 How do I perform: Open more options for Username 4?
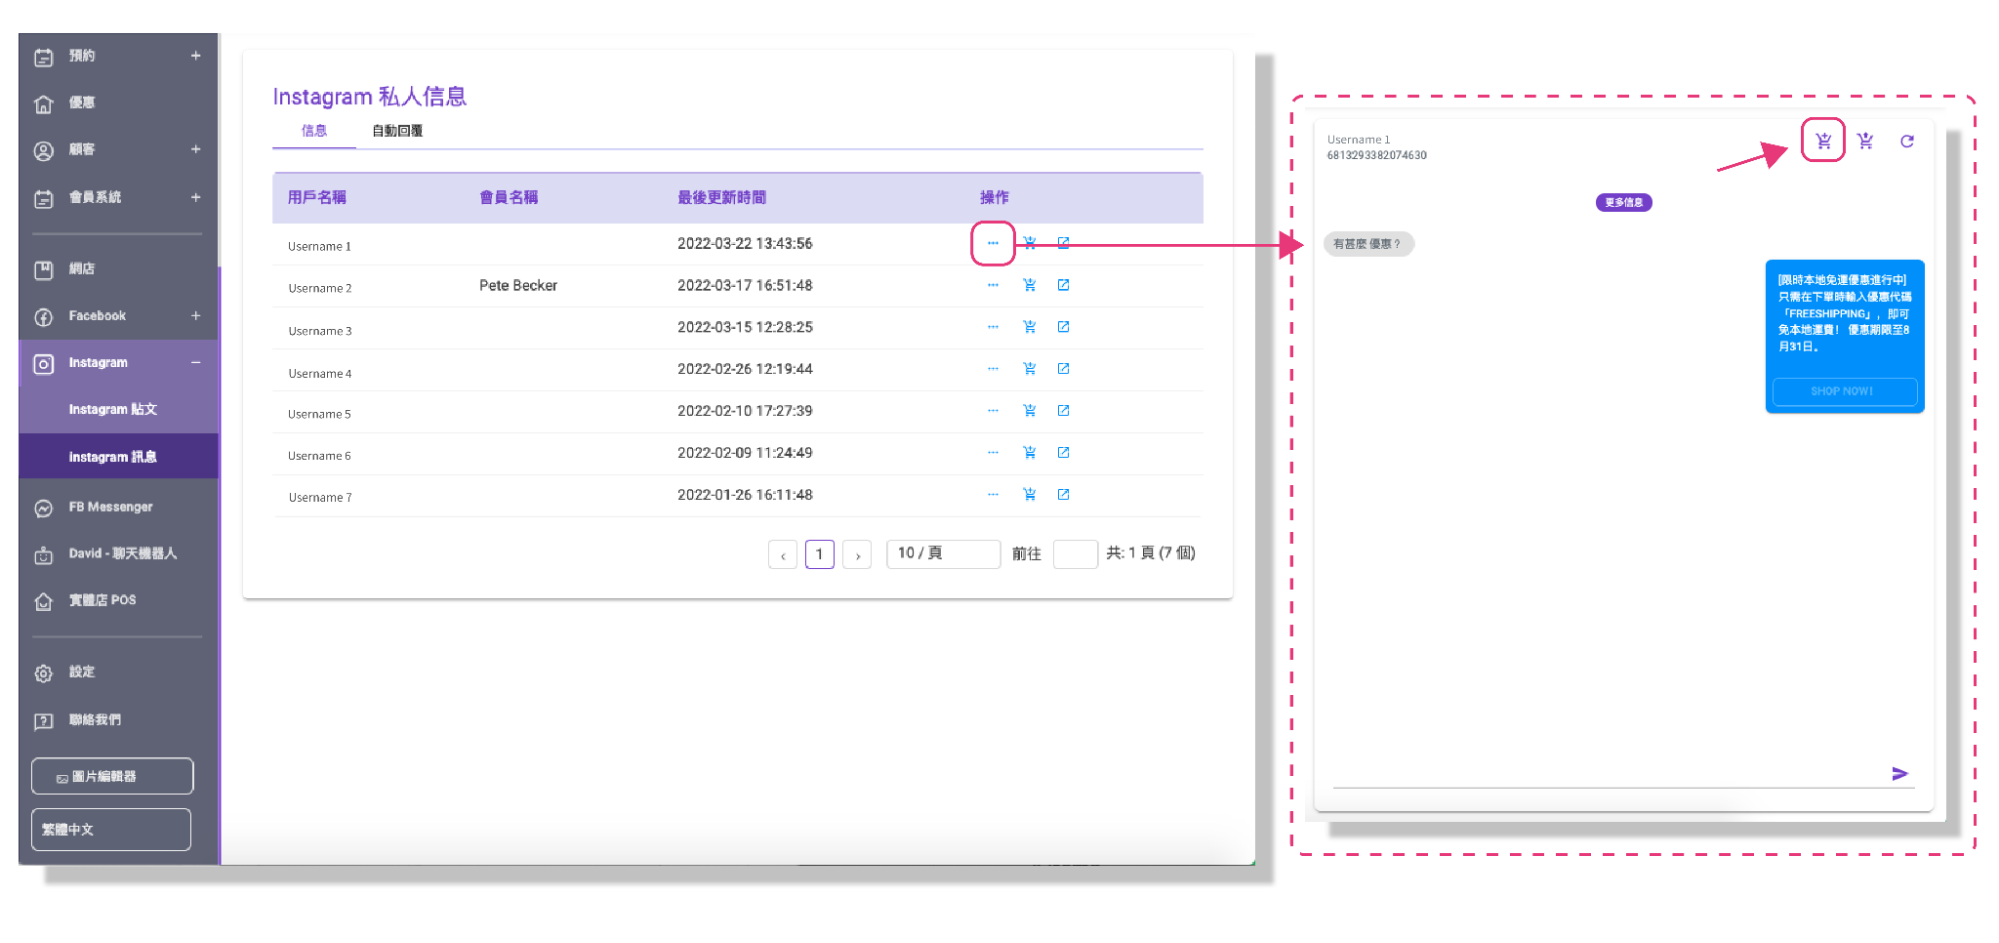992,369
